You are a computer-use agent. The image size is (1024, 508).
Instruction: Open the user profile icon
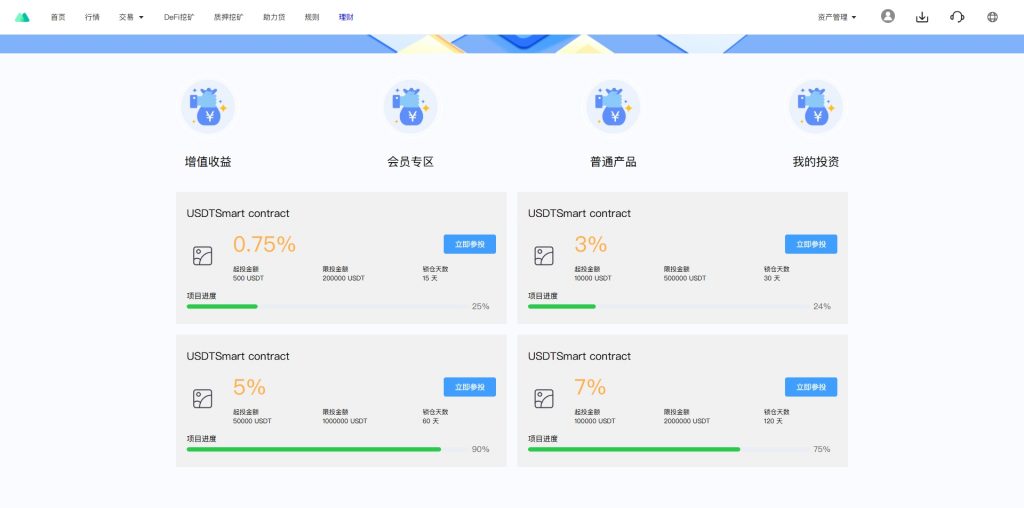pos(888,16)
